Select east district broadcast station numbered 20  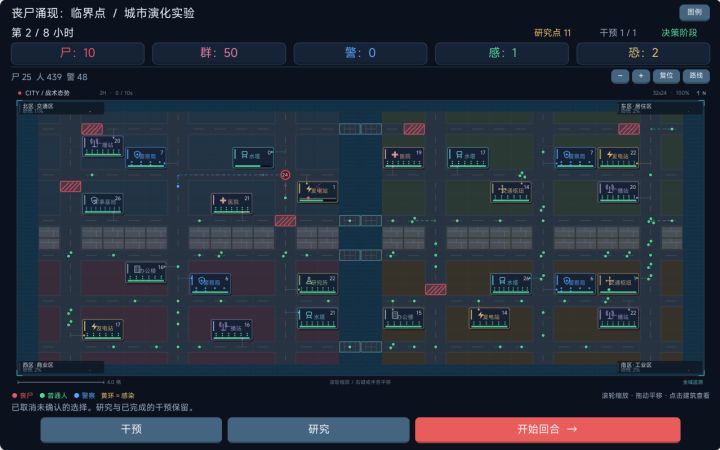pyautogui.click(x=618, y=192)
